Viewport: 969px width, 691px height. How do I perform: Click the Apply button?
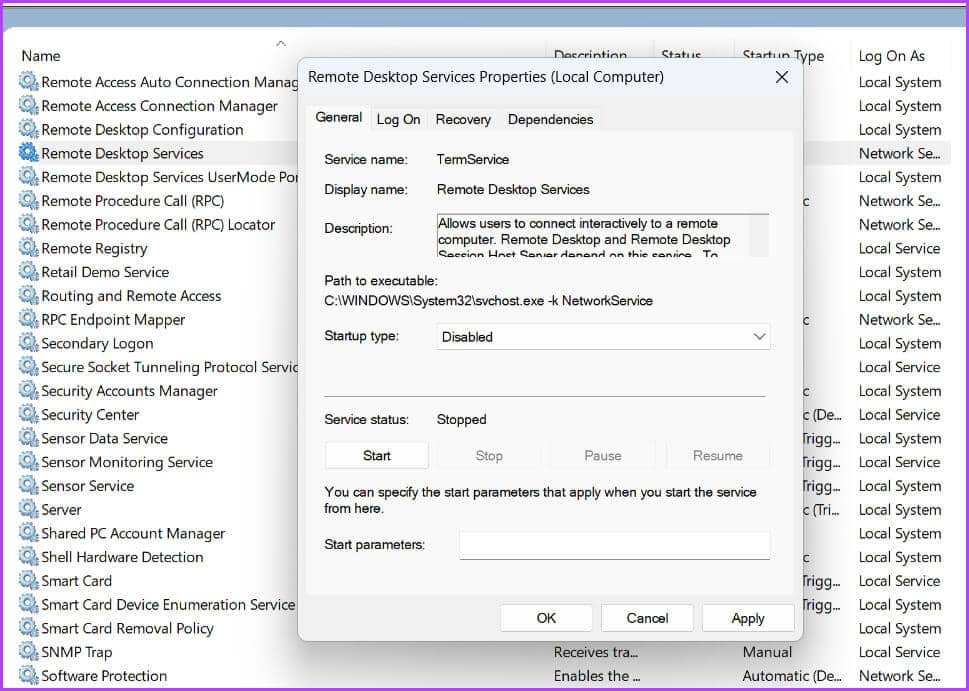coord(748,618)
